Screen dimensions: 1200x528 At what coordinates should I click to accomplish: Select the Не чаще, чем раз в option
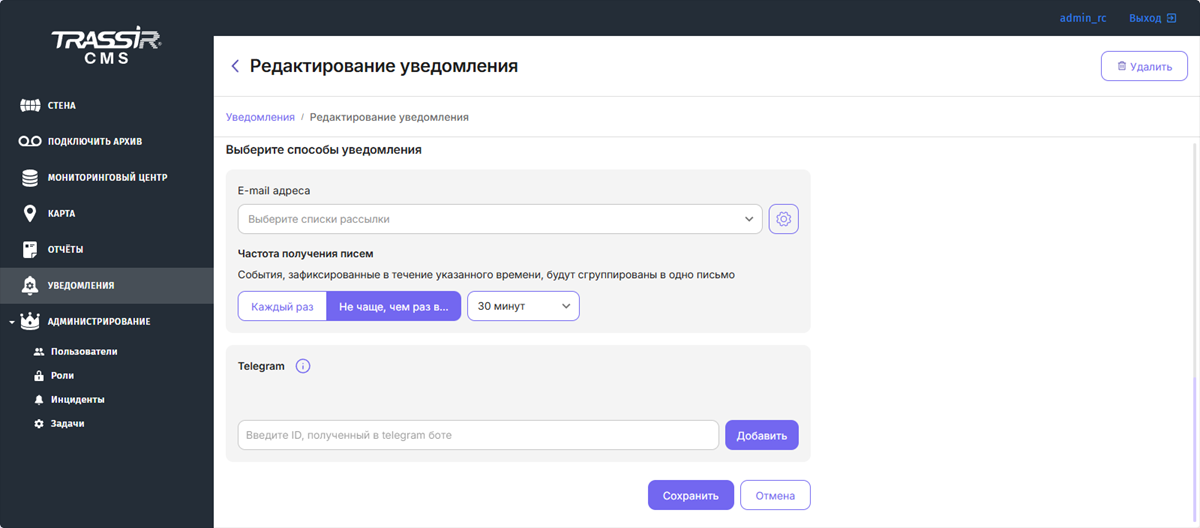(x=393, y=306)
